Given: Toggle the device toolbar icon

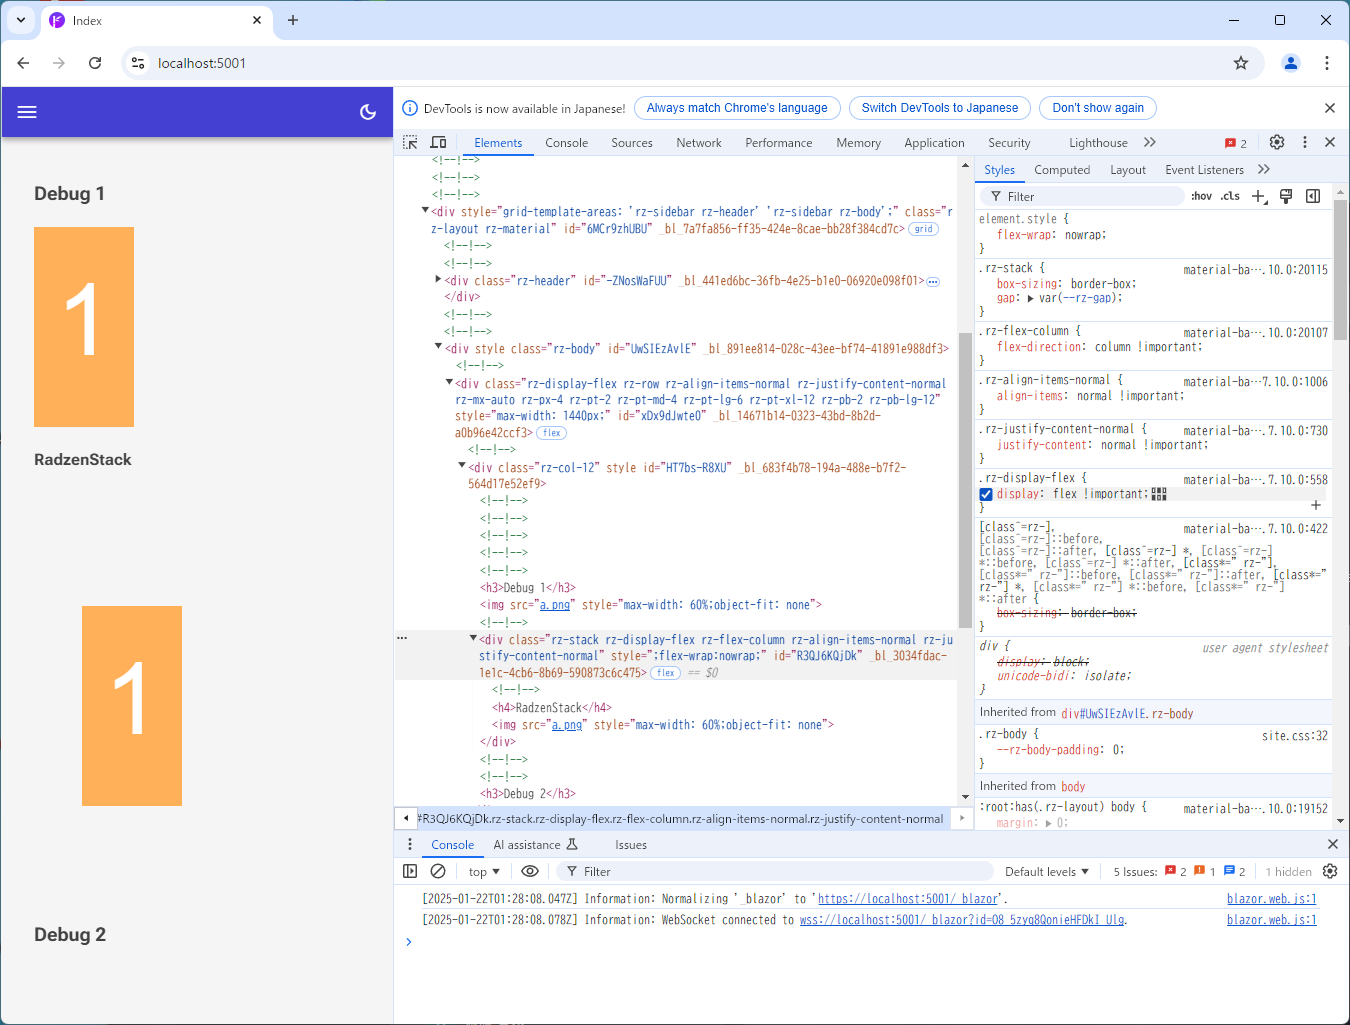Looking at the screenshot, I should pos(438,143).
